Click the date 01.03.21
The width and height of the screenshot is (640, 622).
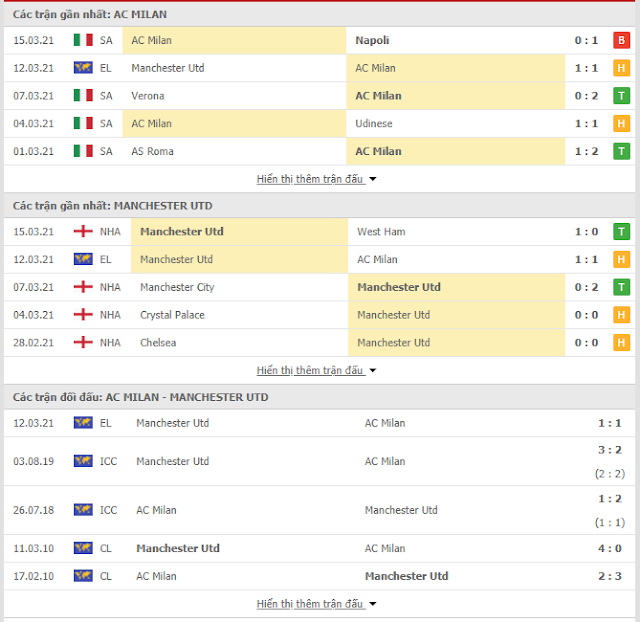33,151
